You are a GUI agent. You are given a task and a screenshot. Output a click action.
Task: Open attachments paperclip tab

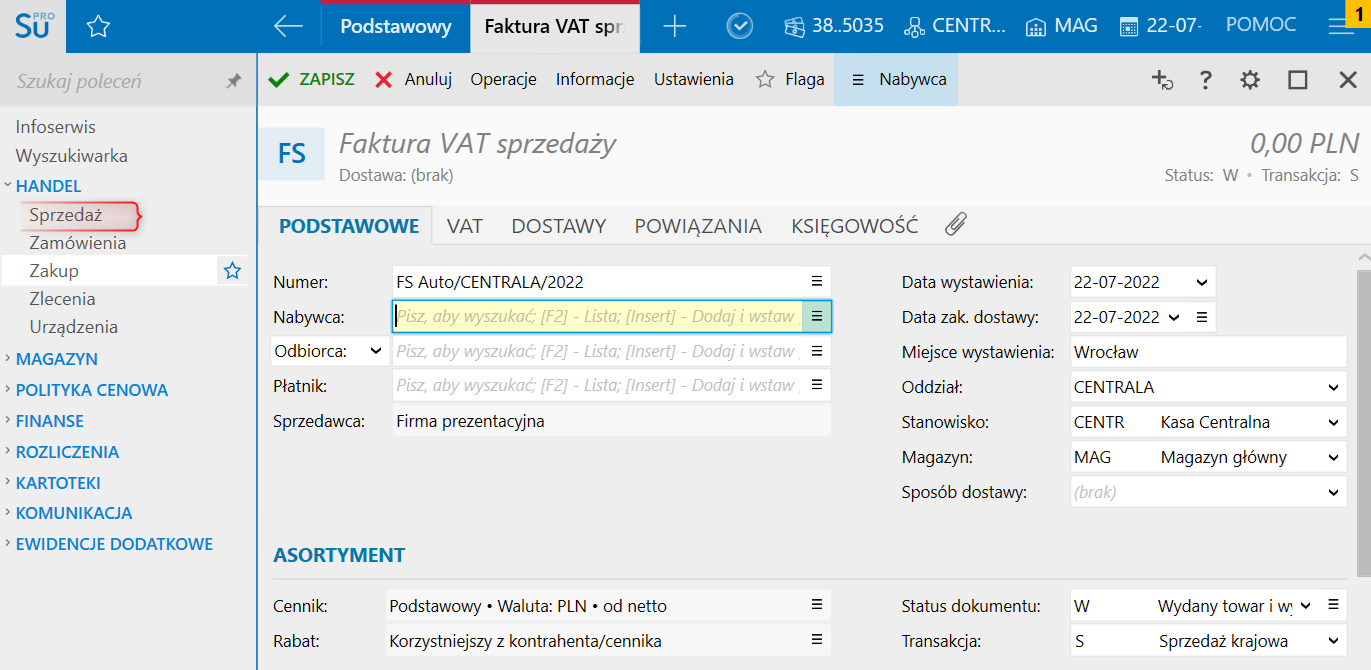(x=955, y=225)
